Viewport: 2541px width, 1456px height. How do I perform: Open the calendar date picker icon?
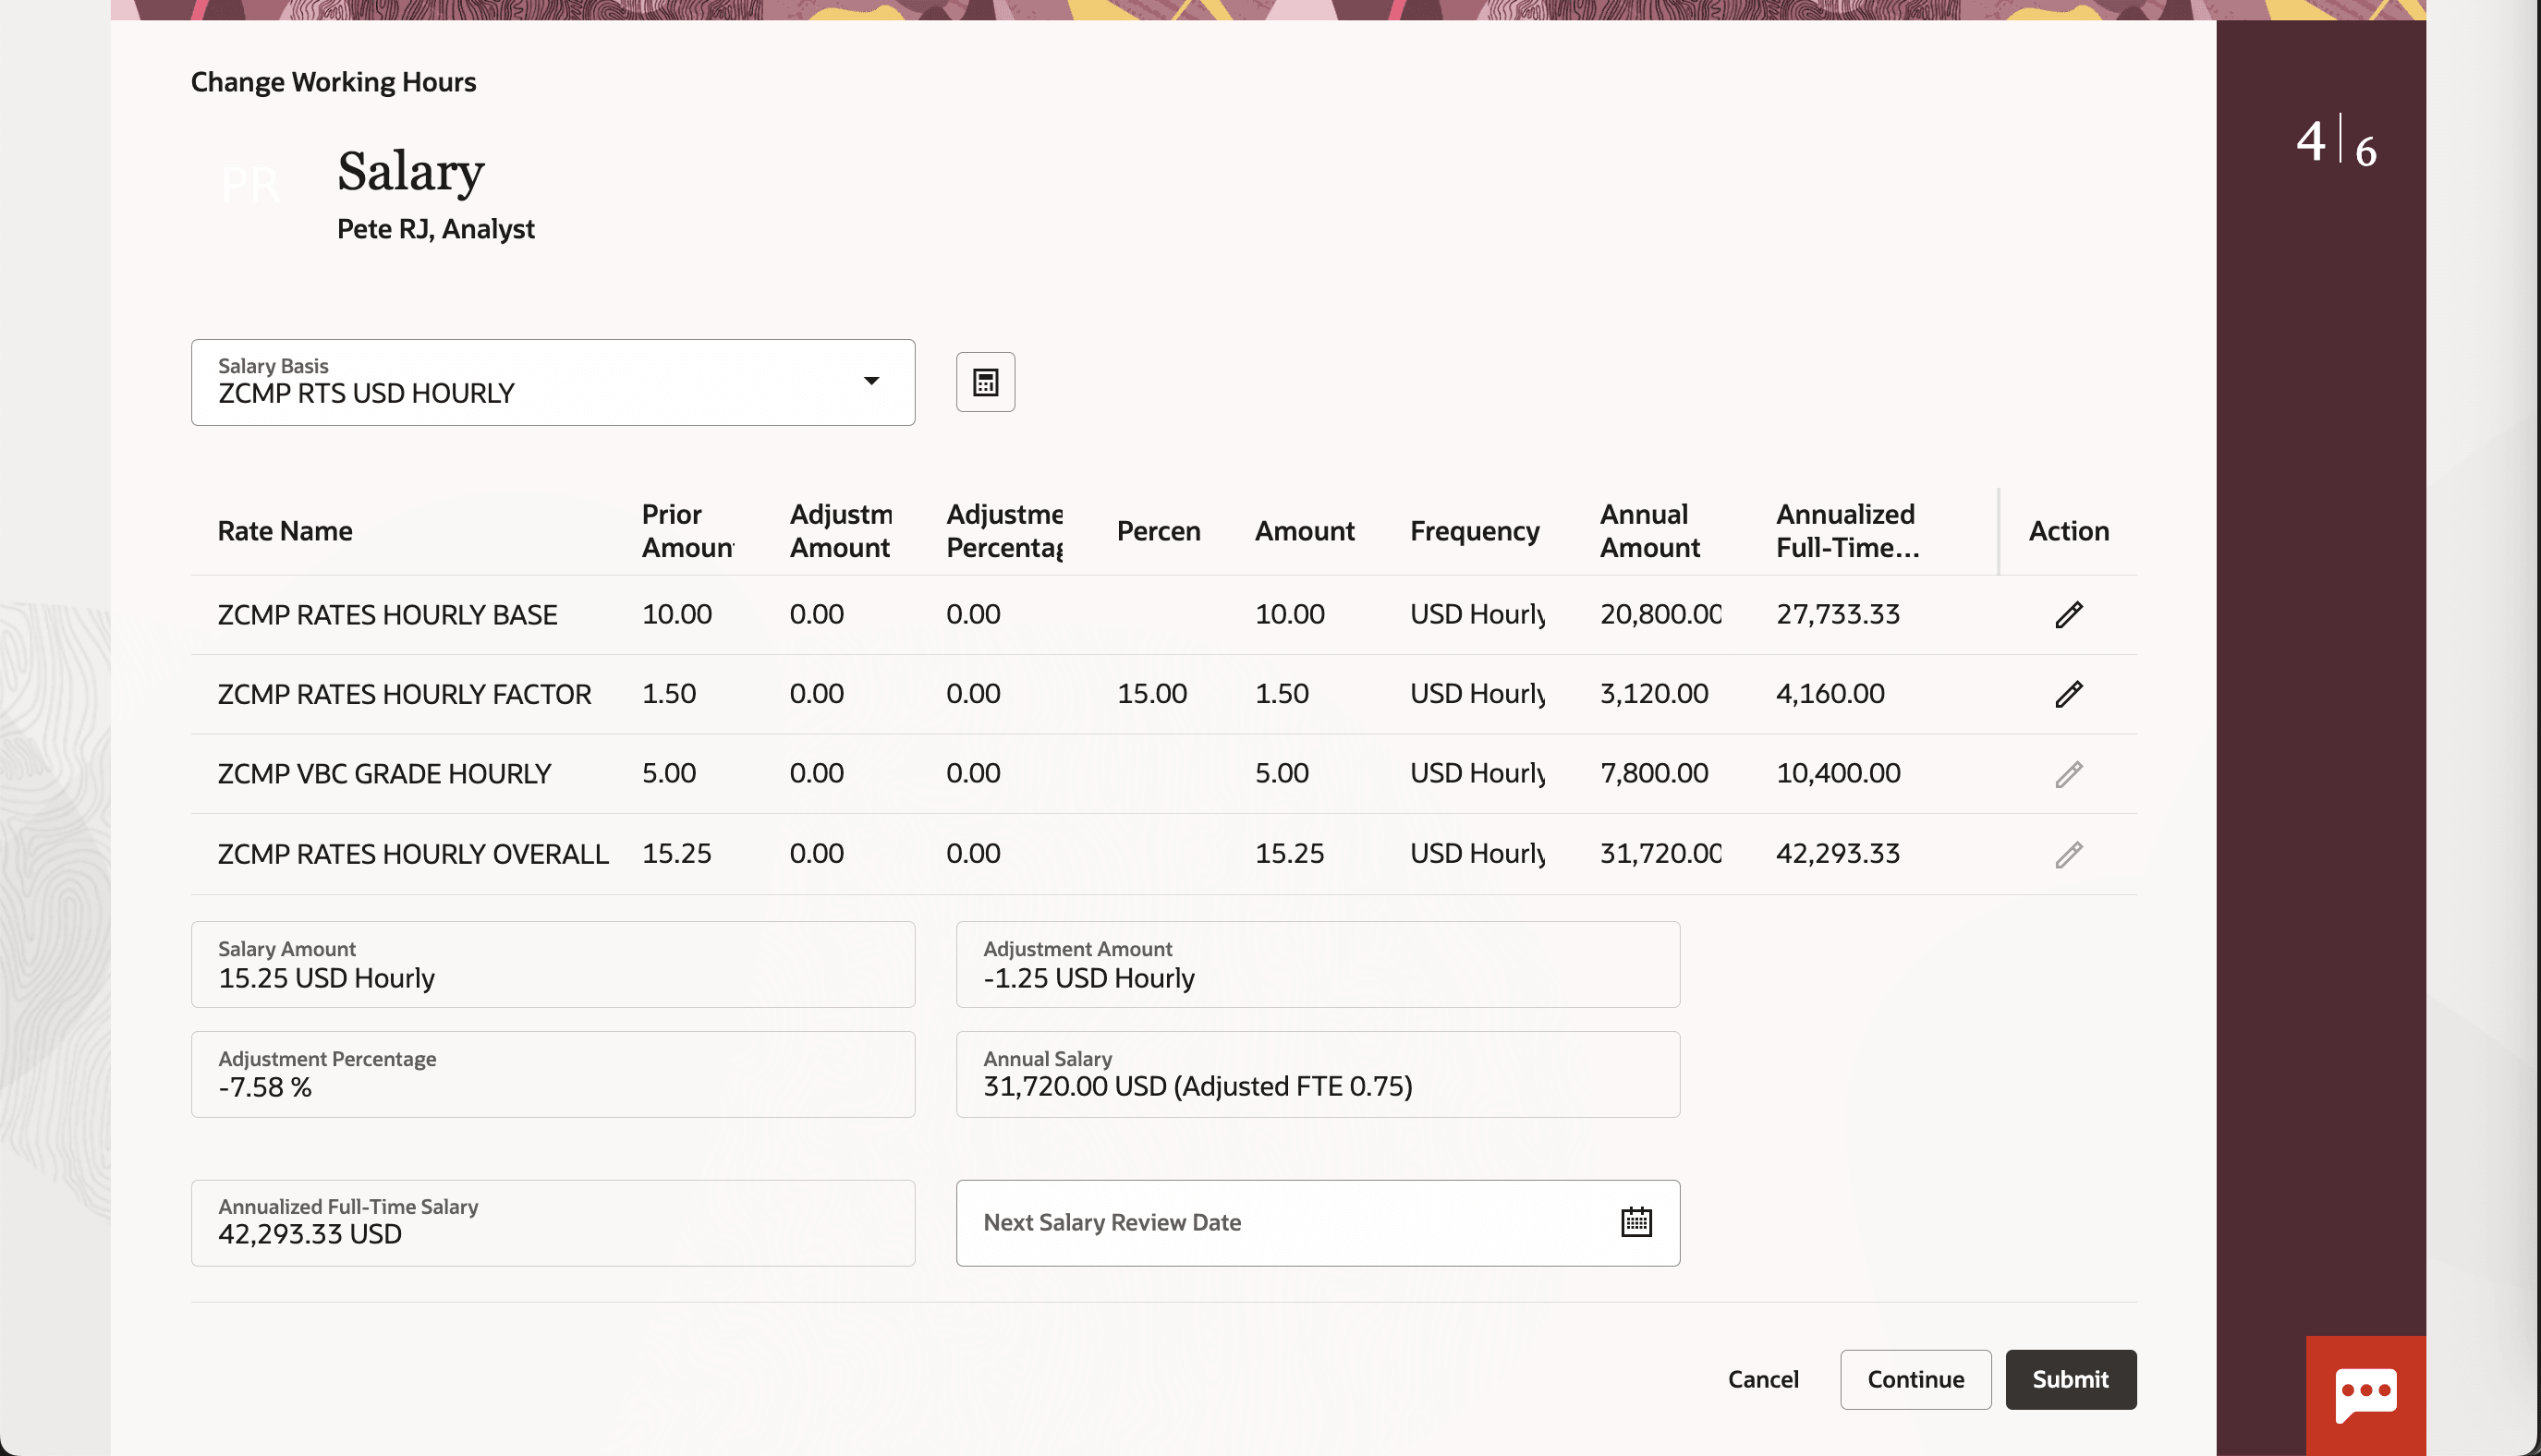click(x=1636, y=1222)
